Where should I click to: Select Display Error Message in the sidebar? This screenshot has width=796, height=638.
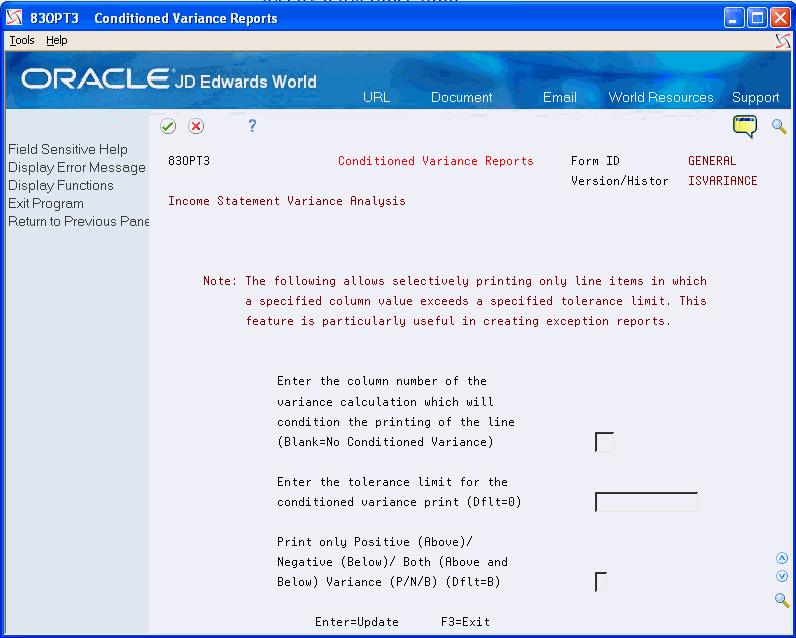coord(77,167)
